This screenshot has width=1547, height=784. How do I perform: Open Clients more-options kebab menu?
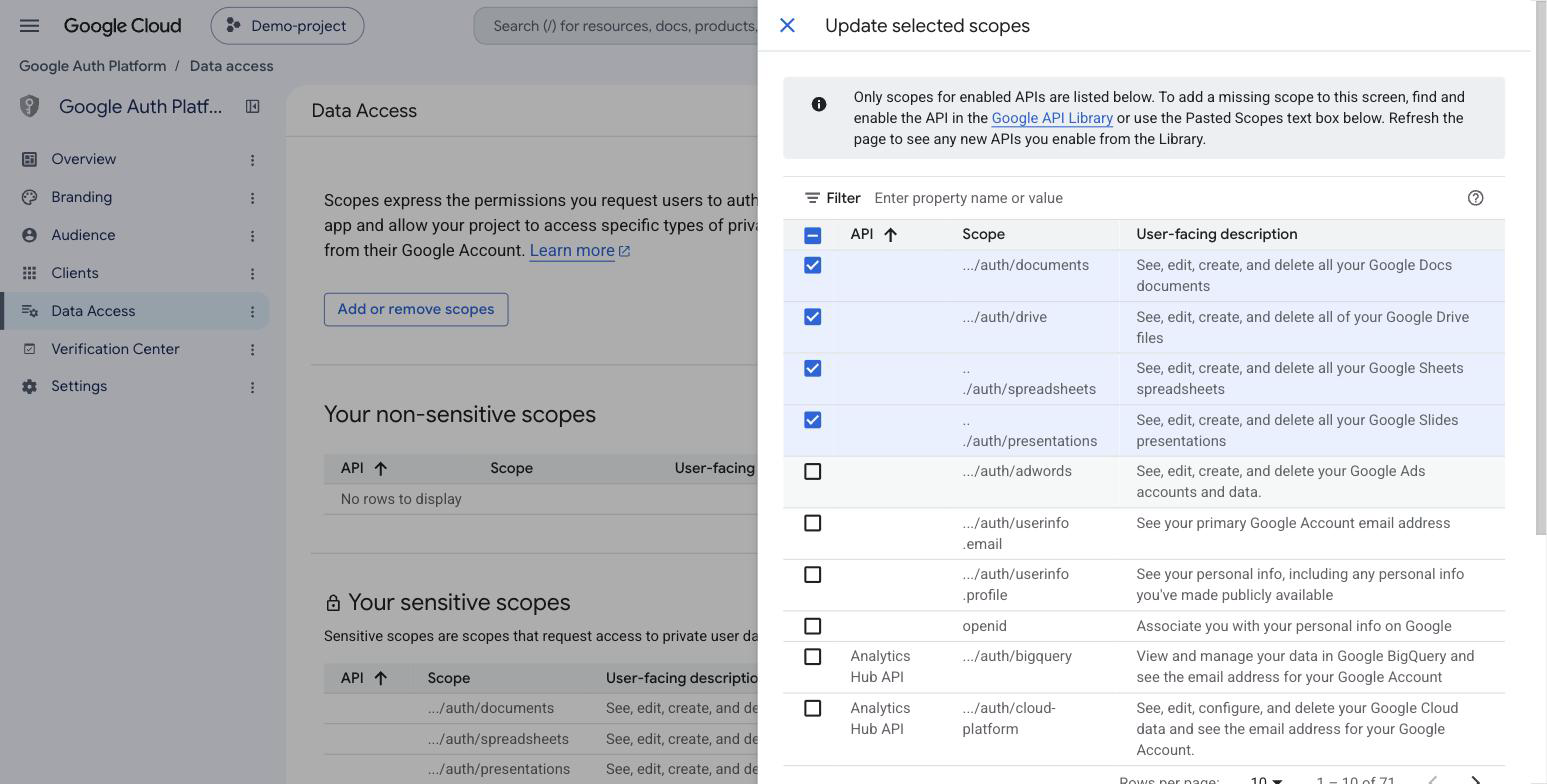[252, 274]
